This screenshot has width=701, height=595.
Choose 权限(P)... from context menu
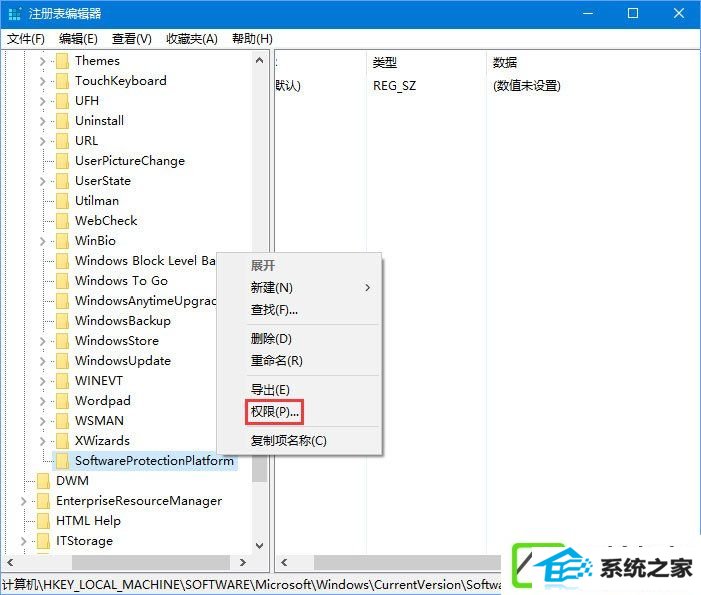click(274, 412)
